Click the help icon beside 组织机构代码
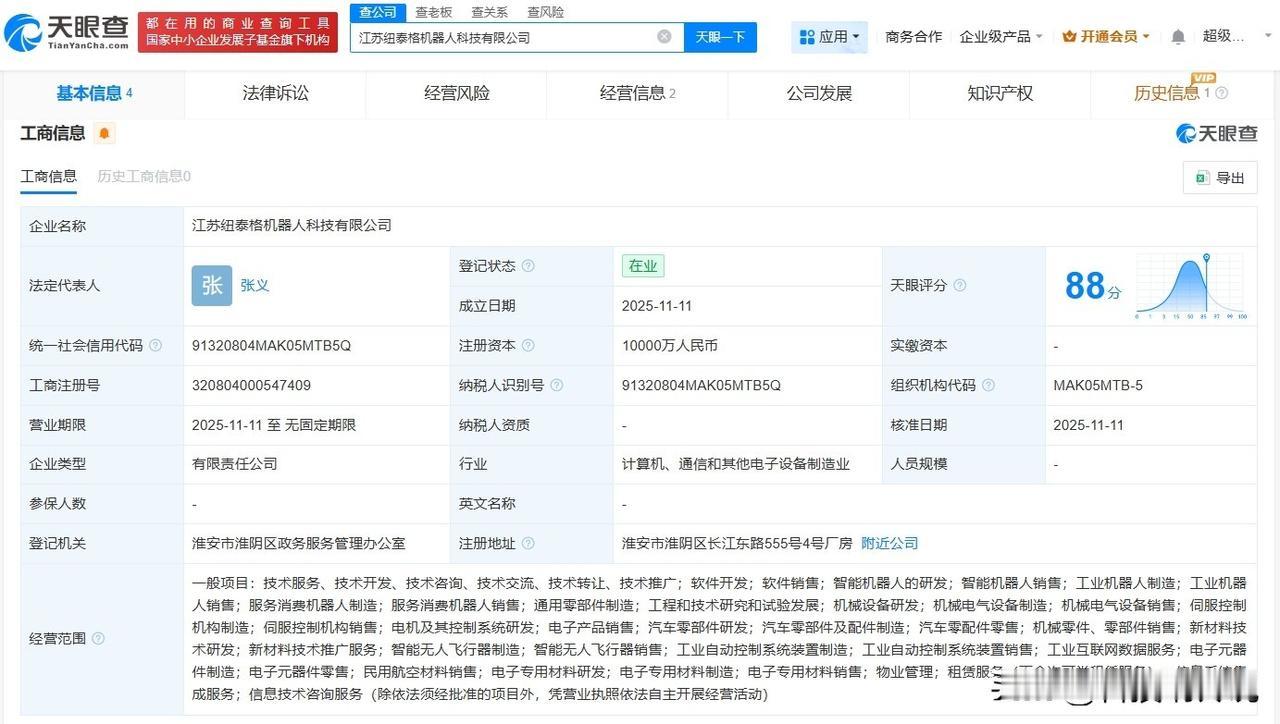 [988, 385]
